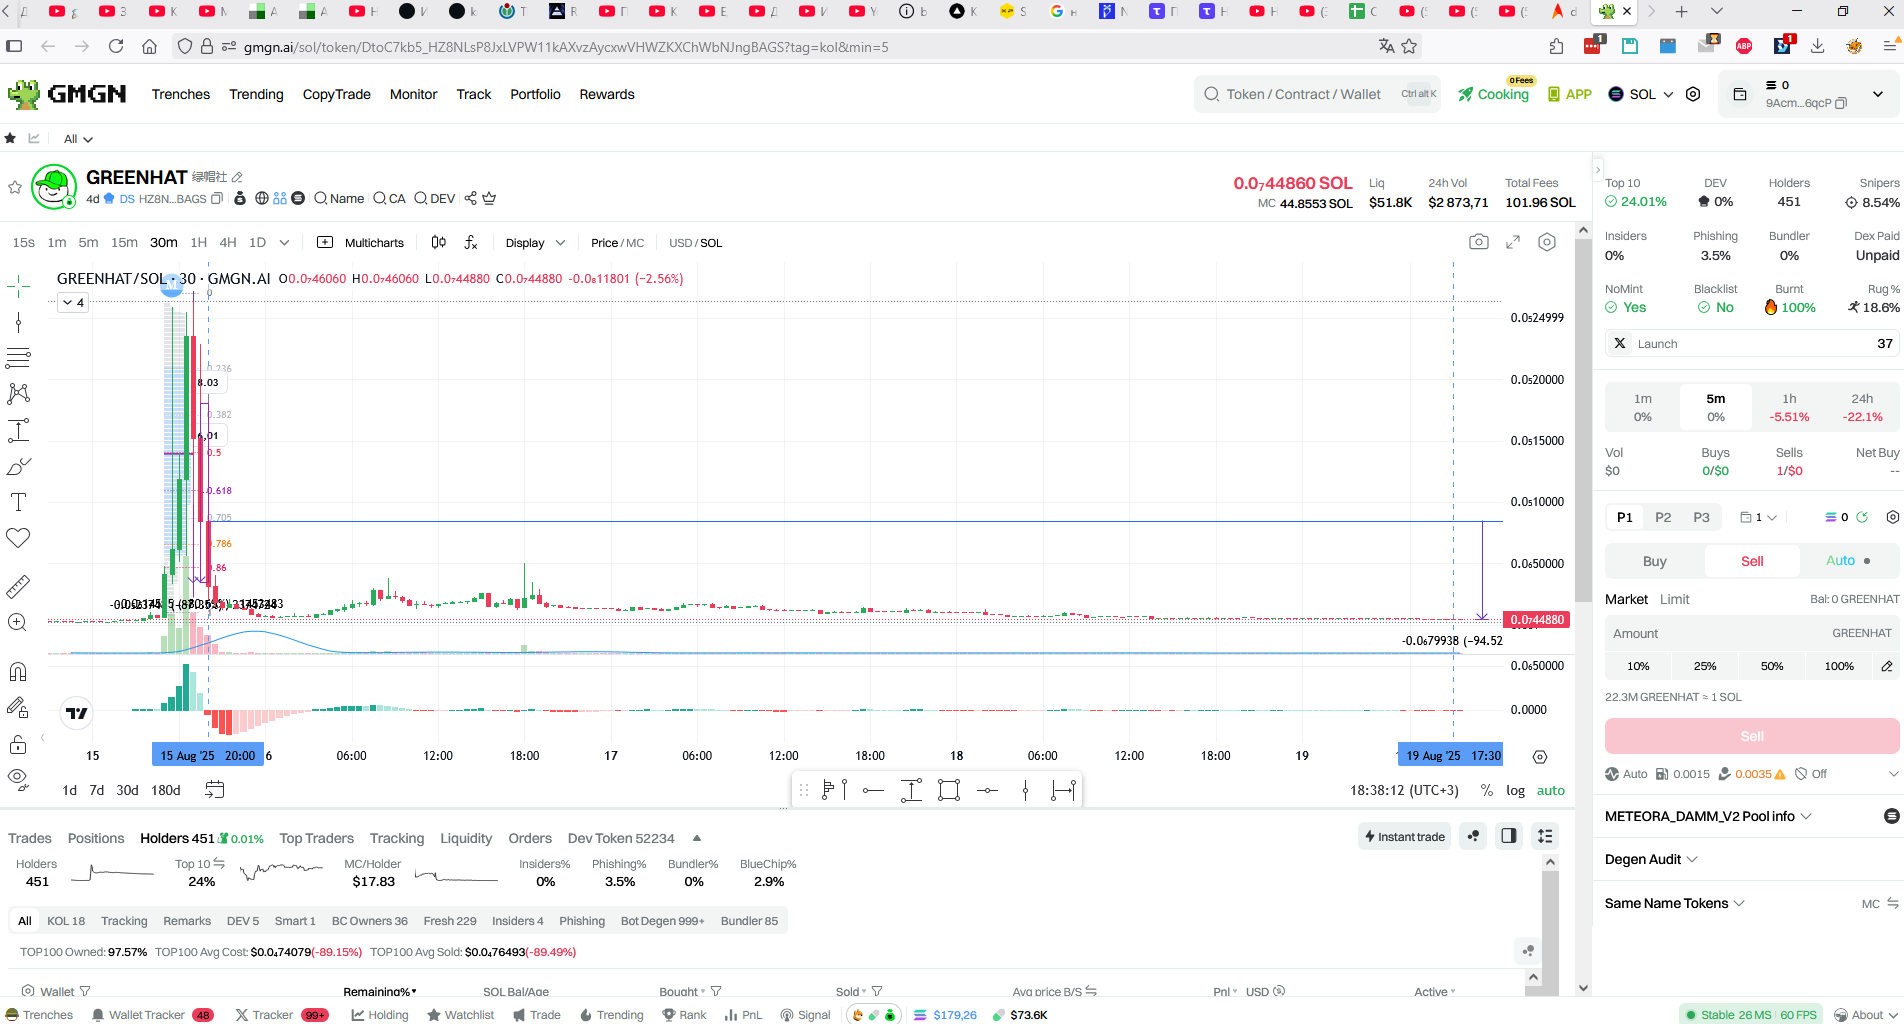Select 50% sell amount
Image resolution: width=1904 pixels, height=1024 pixels.
1771,666
